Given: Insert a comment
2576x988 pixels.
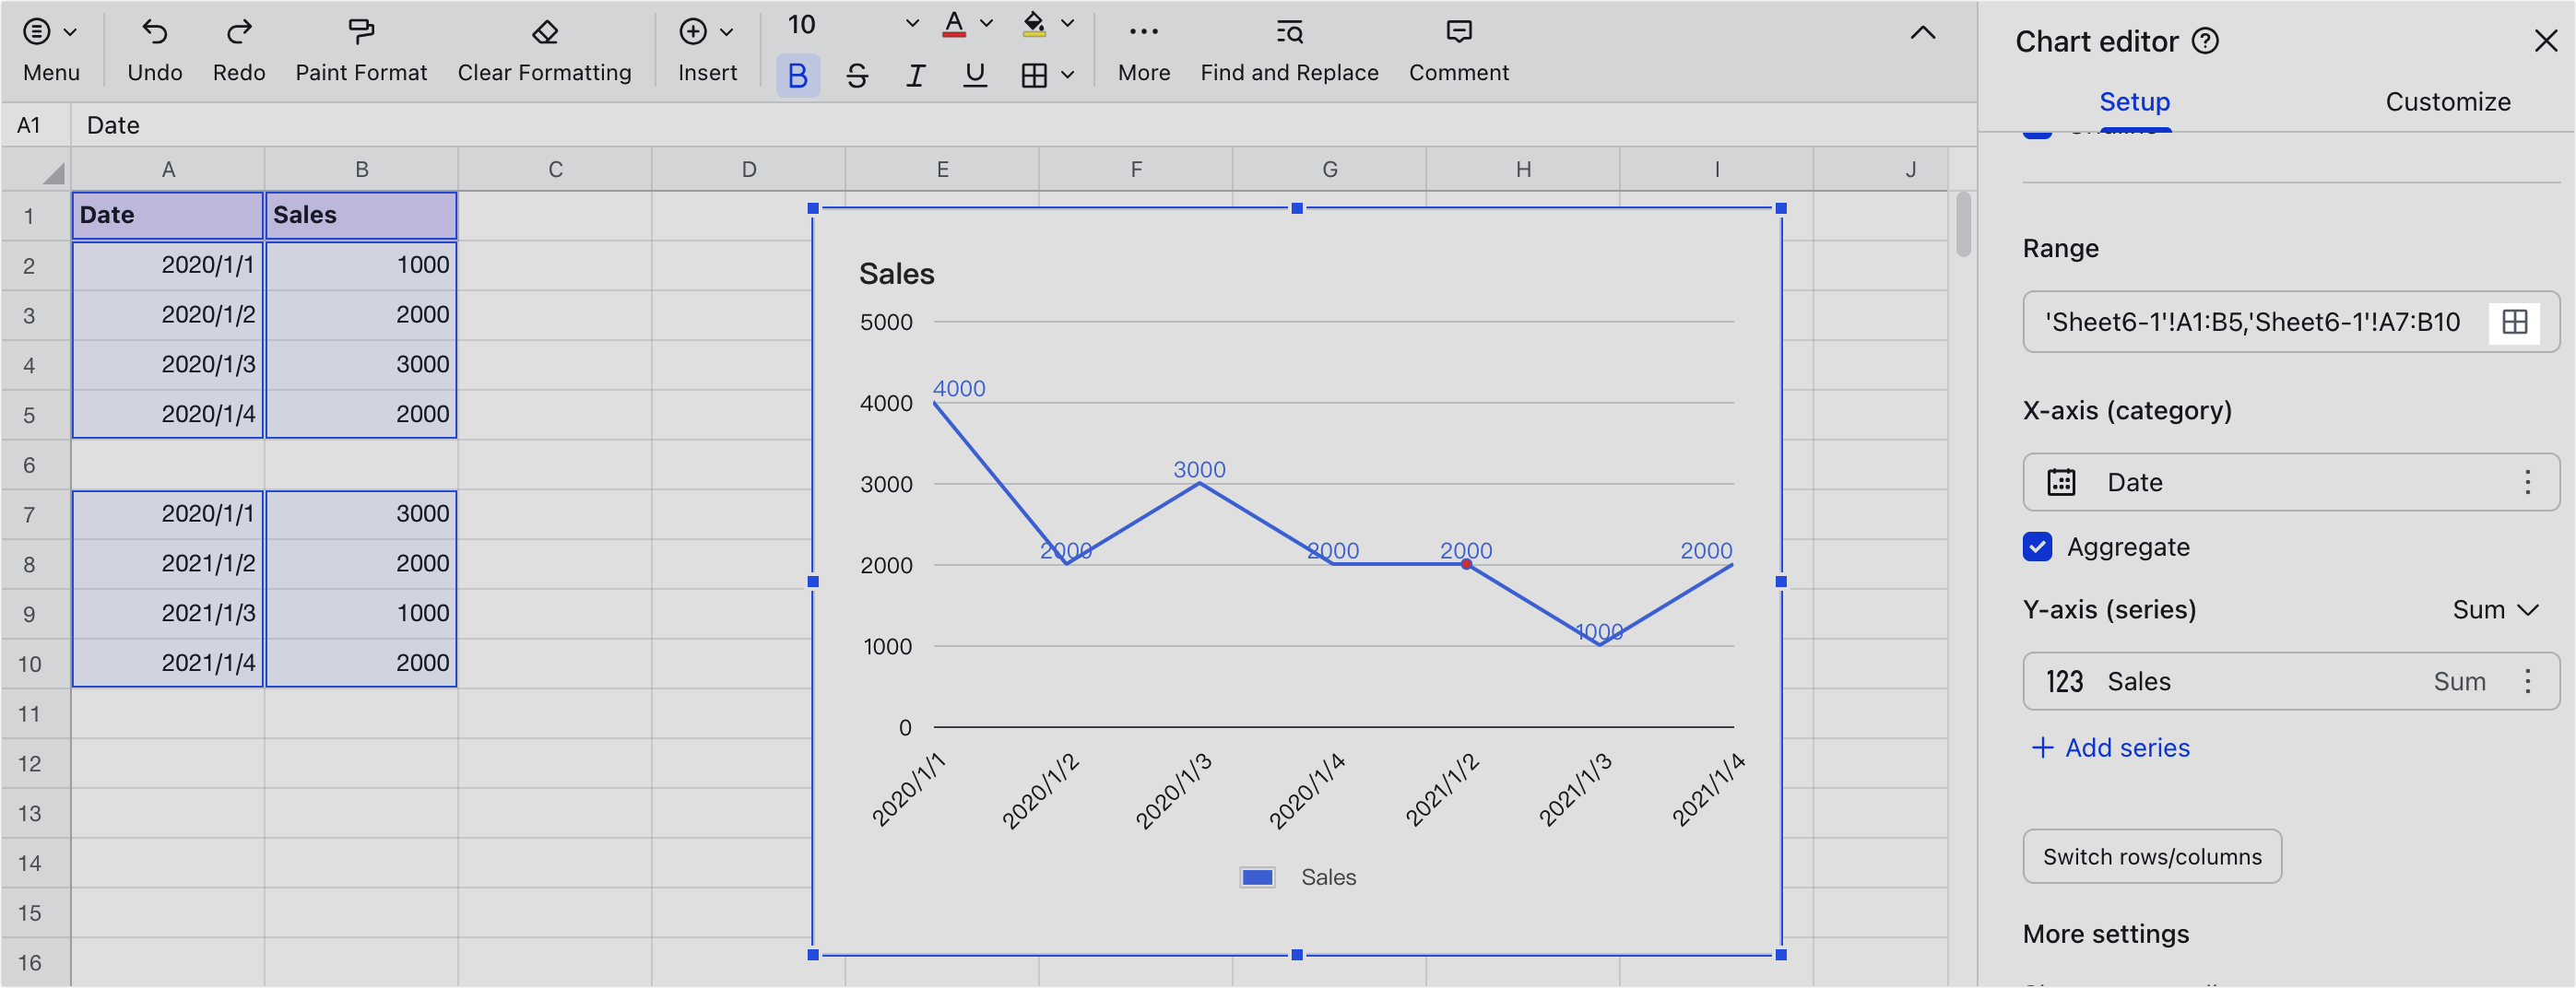Looking at the screenshot, I should click(x=1458, y=45).
